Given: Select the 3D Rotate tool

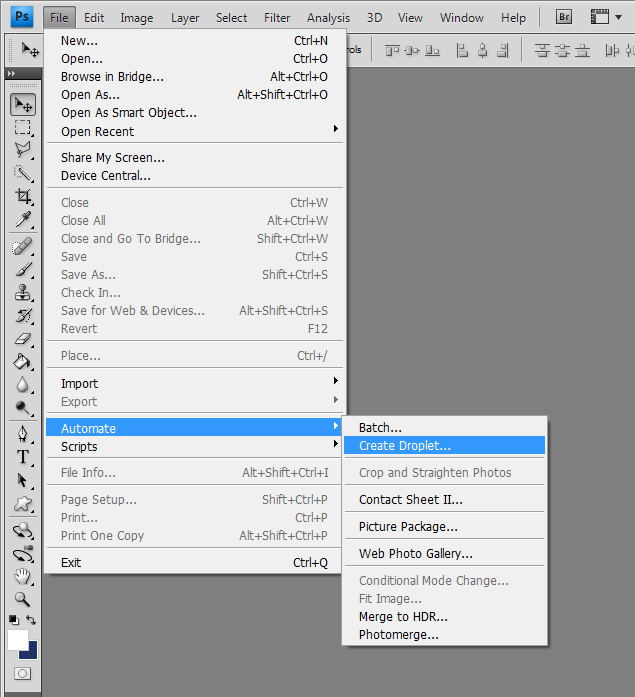Looking at the screenshot, I should coord(23,530).
